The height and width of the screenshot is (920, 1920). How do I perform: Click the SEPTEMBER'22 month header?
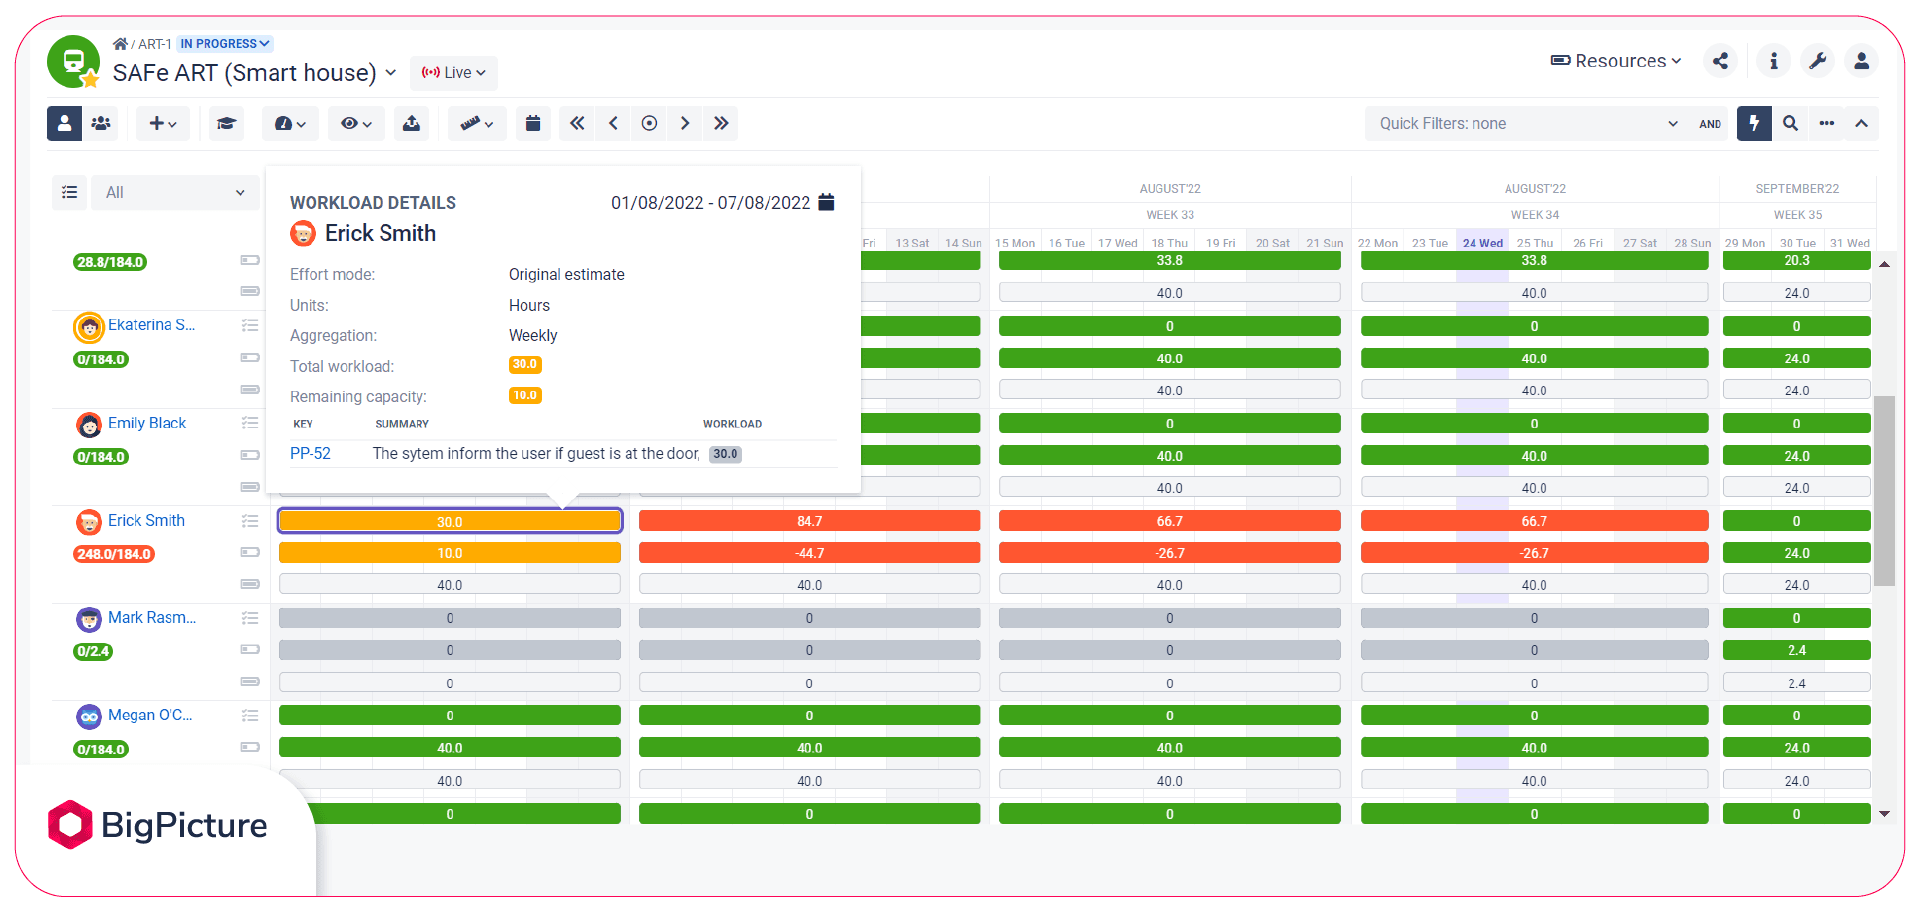[x=1797, y=189]
